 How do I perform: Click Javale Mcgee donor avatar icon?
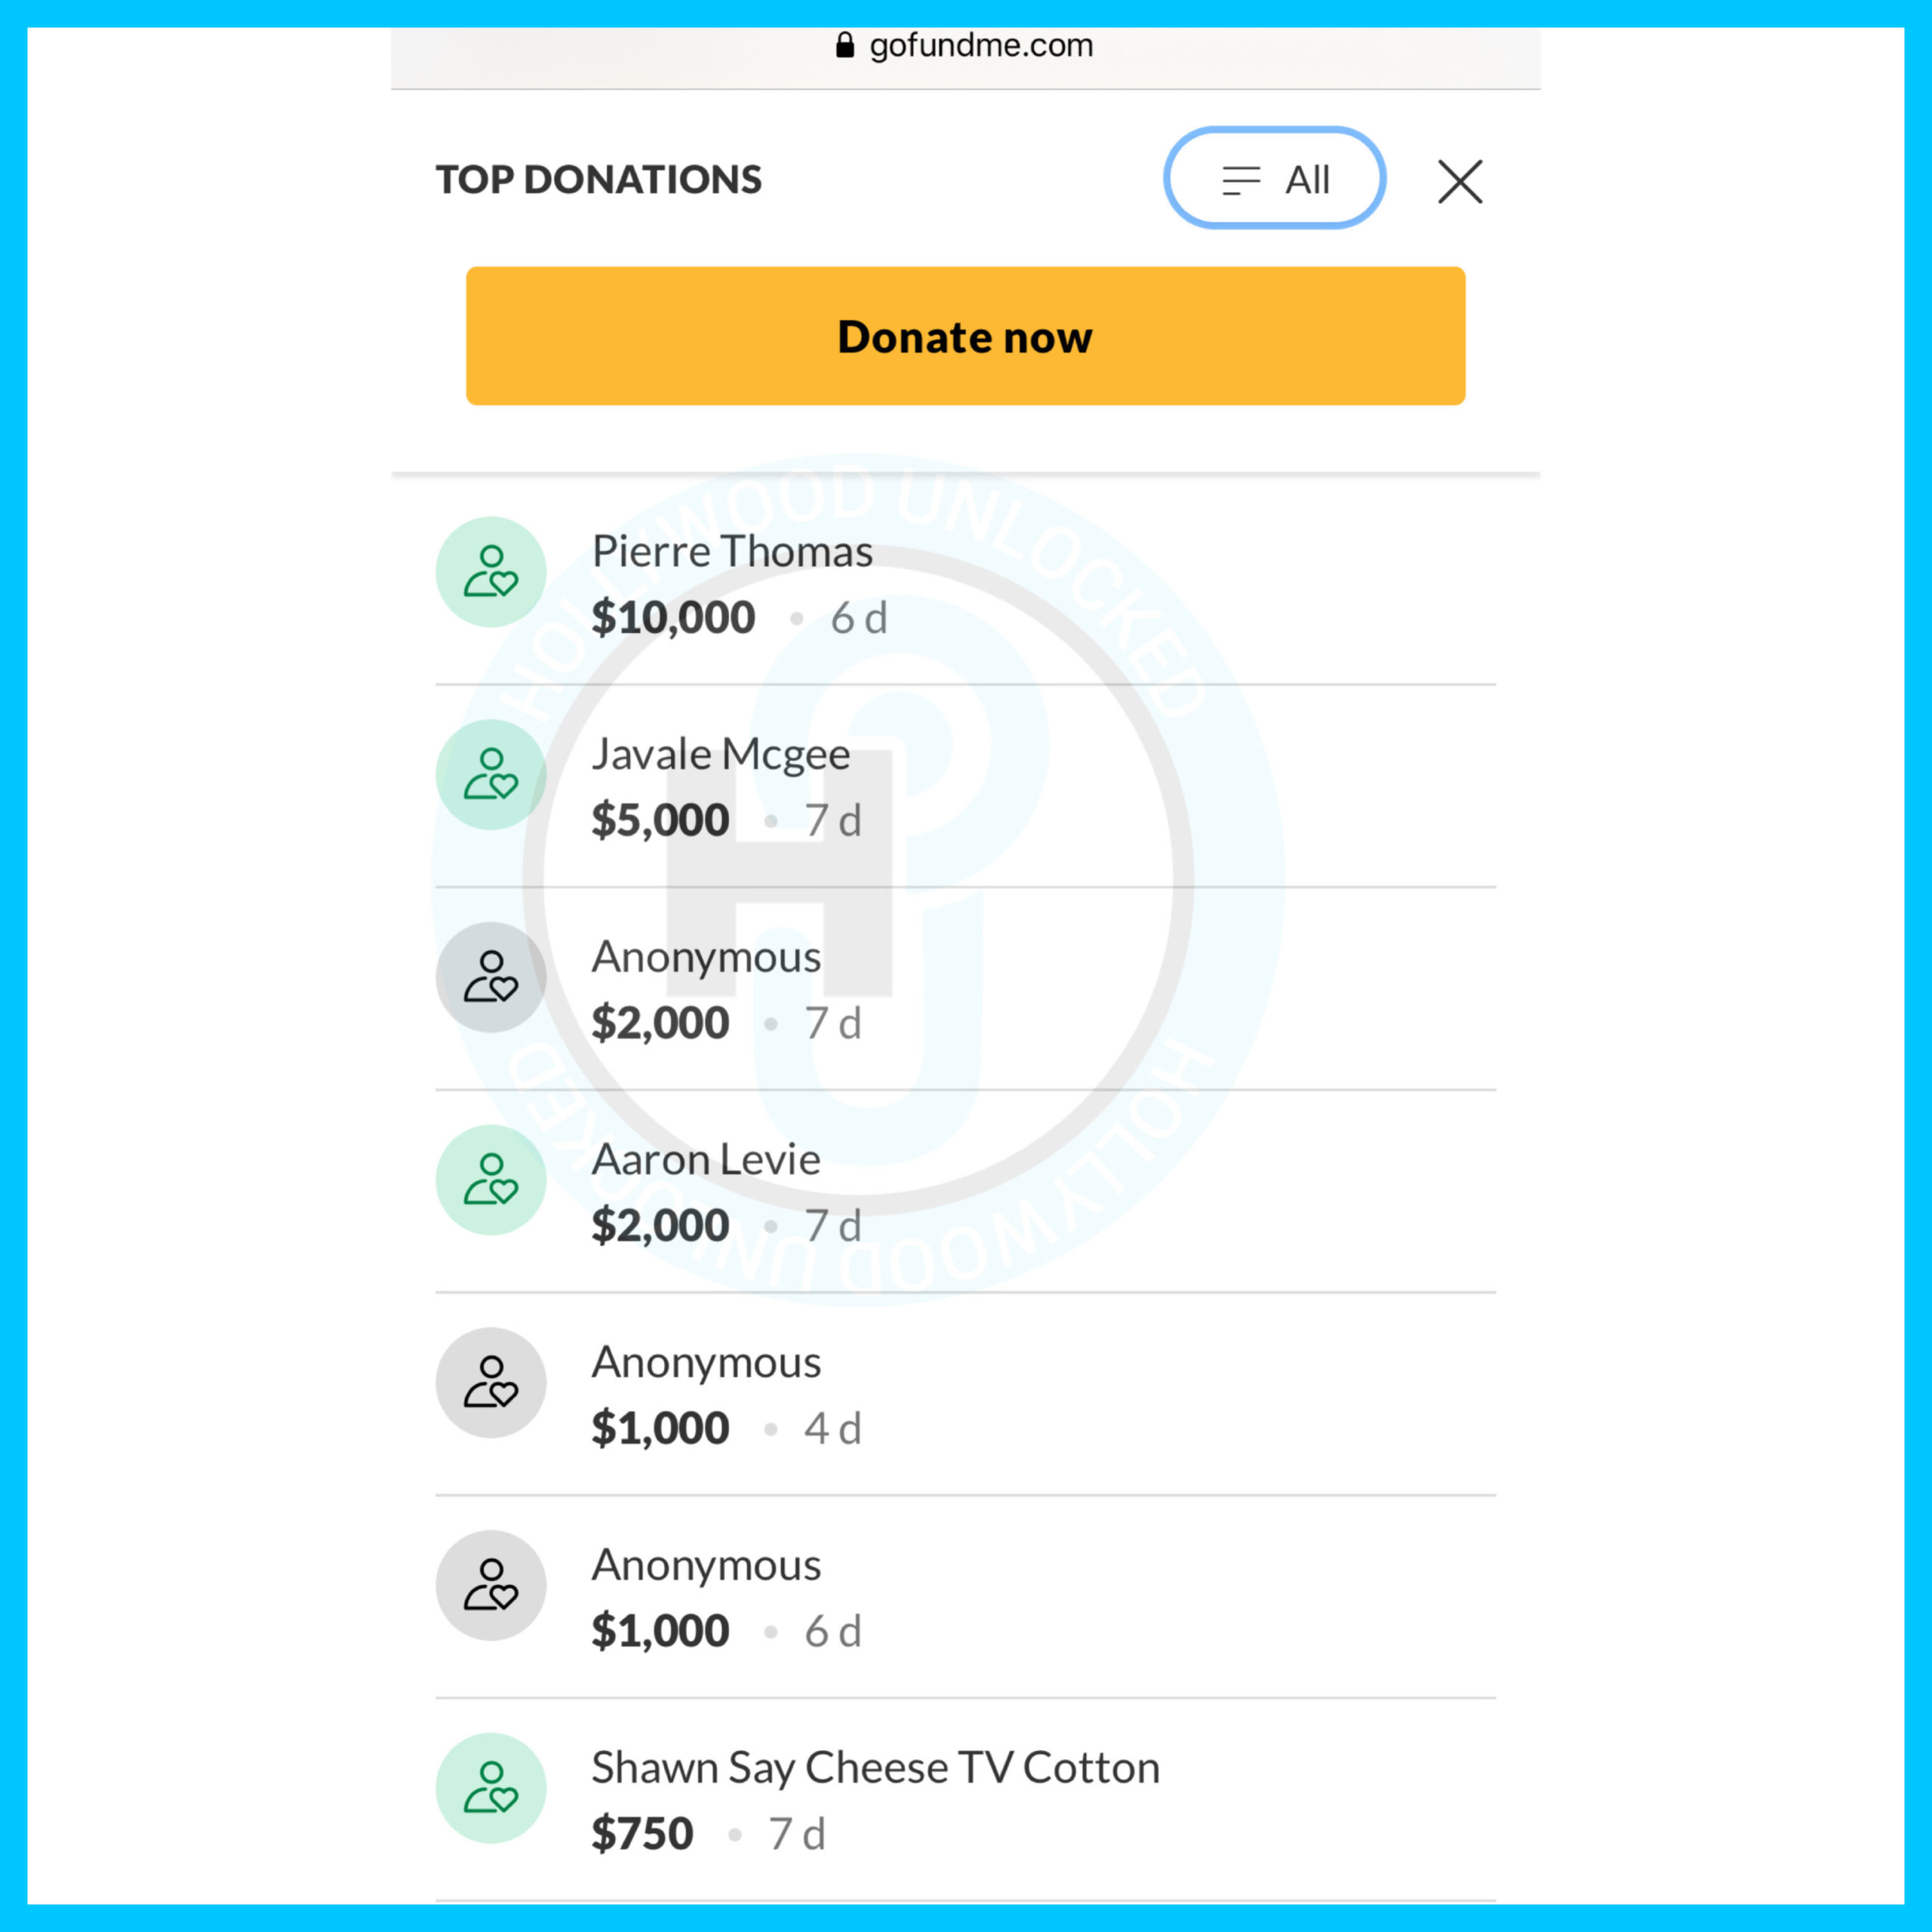click(x=490, y=775)
